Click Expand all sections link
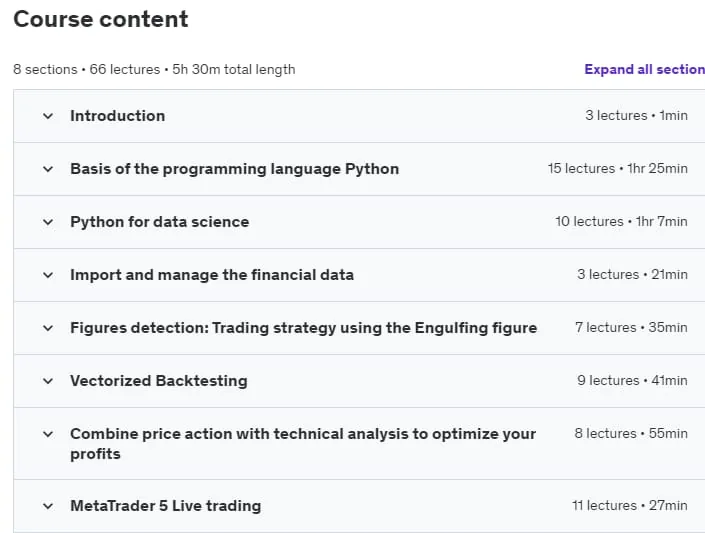The width and height of the screenshot is (705, 533). pos(644,69)
